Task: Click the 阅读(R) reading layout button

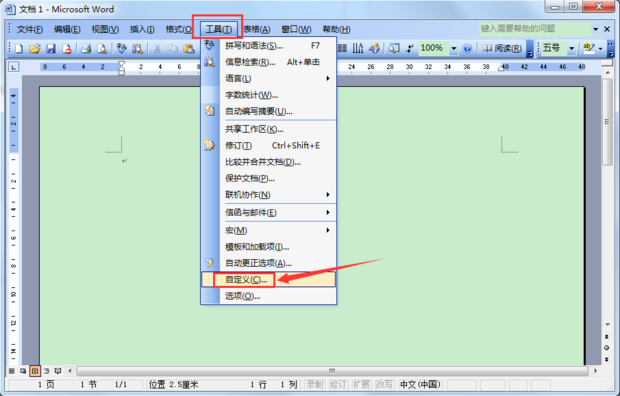Action: (x=502, y=48)
